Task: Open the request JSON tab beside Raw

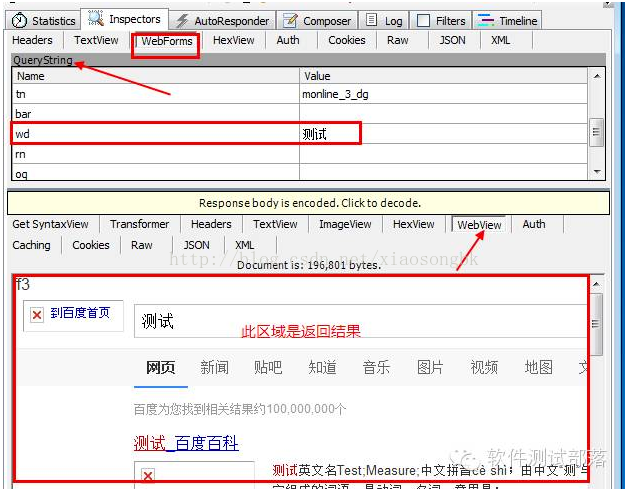Action: click(452, 40)
